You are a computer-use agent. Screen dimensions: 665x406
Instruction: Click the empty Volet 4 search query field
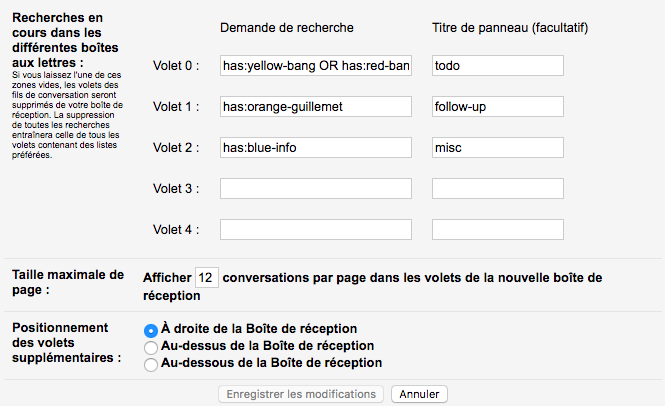[x=316, y=230]
